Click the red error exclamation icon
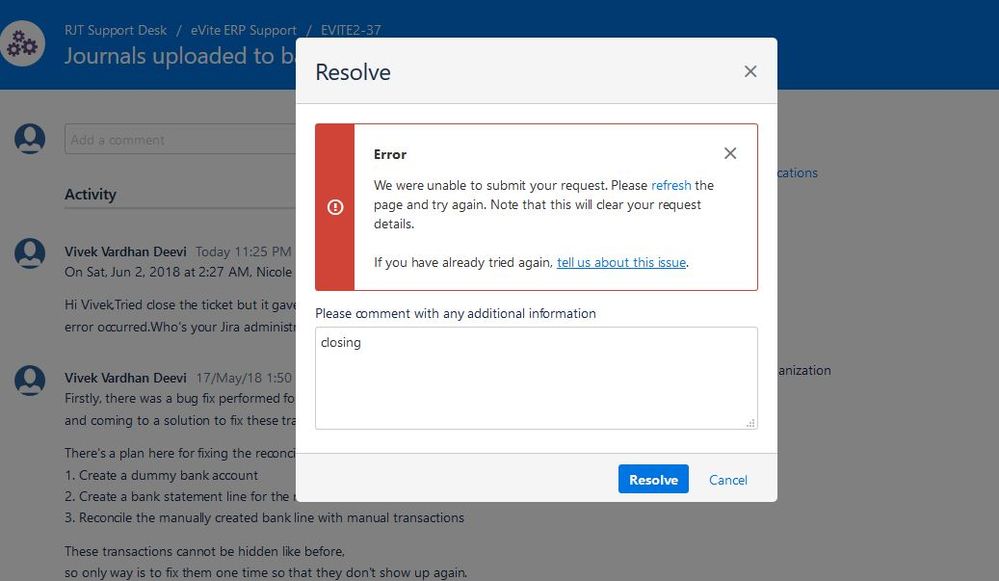The image size is (999, 581). click(335, 207)
